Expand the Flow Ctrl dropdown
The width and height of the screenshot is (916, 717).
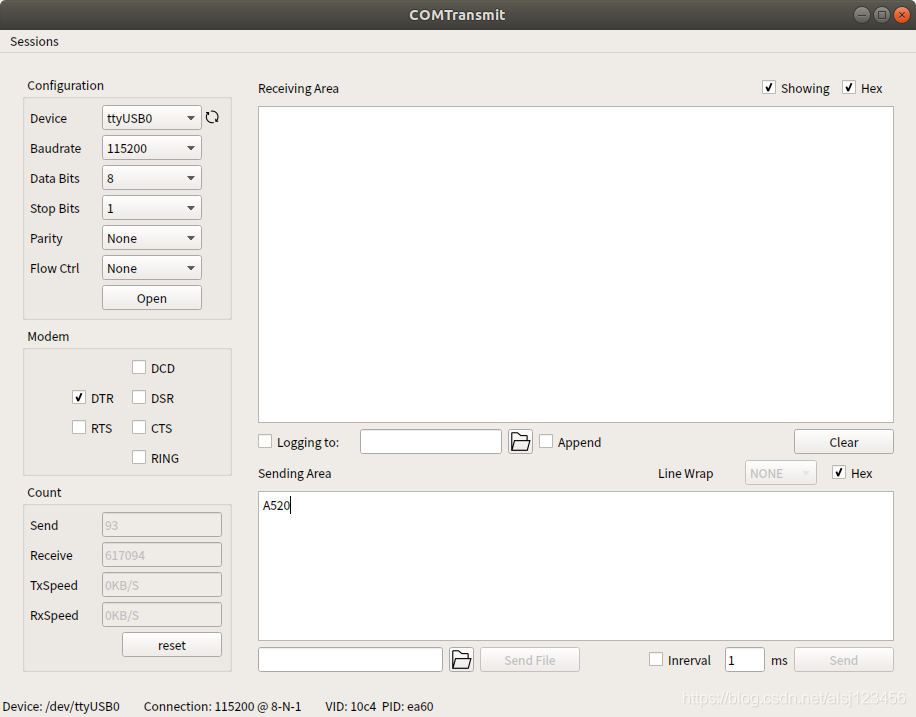point(151,268)
